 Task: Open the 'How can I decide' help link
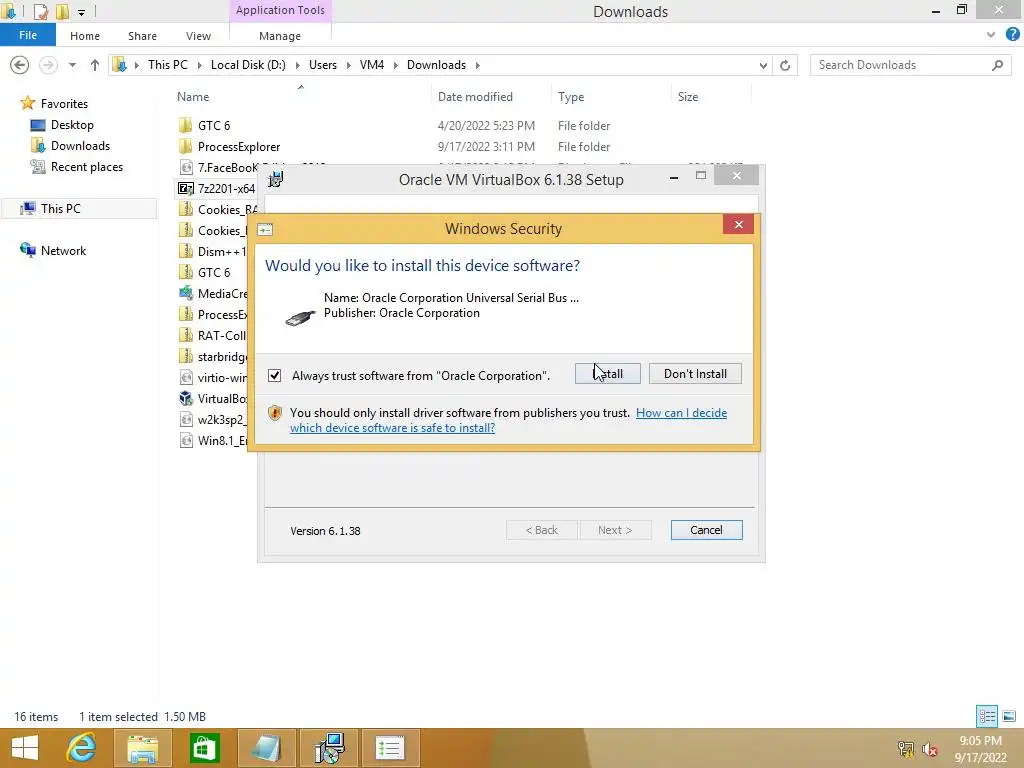681,413
